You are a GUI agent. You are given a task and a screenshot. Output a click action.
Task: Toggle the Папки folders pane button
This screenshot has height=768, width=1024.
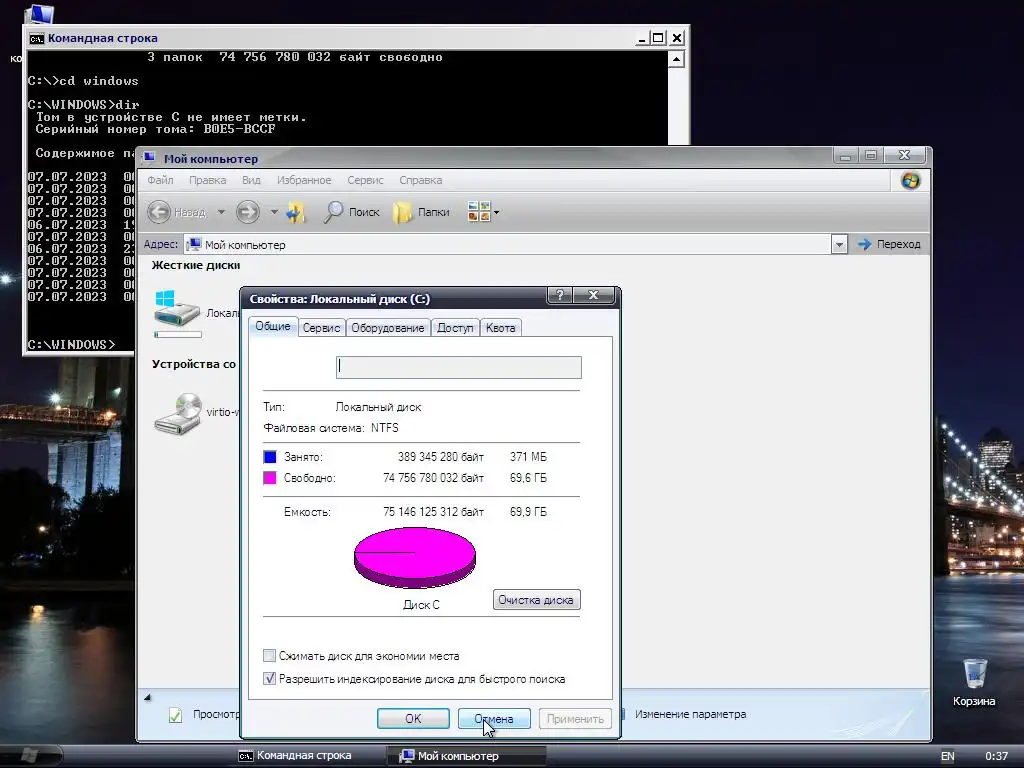coord(421,212)
